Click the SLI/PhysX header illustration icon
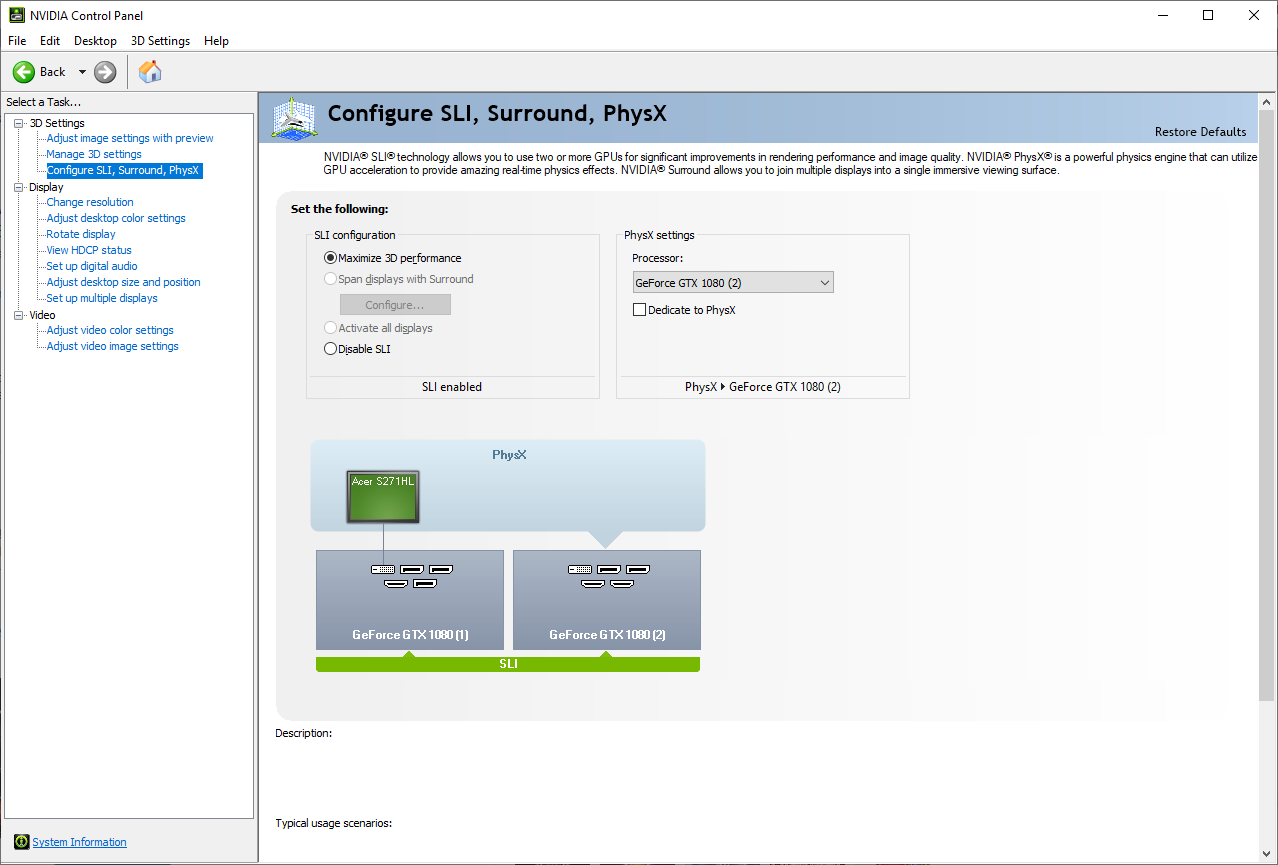The height and width of the screenshot is (865, 1278). pyautogui.click(x=293, y=119)
